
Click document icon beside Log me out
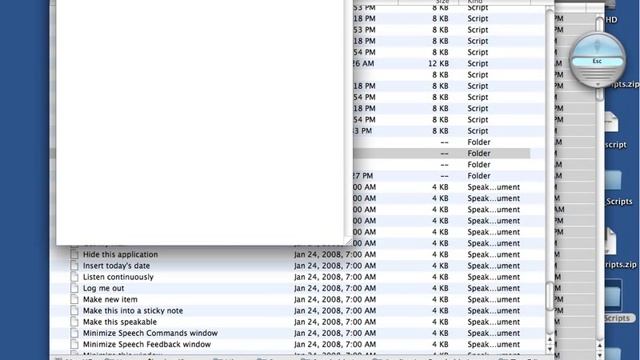click(74, 288)
